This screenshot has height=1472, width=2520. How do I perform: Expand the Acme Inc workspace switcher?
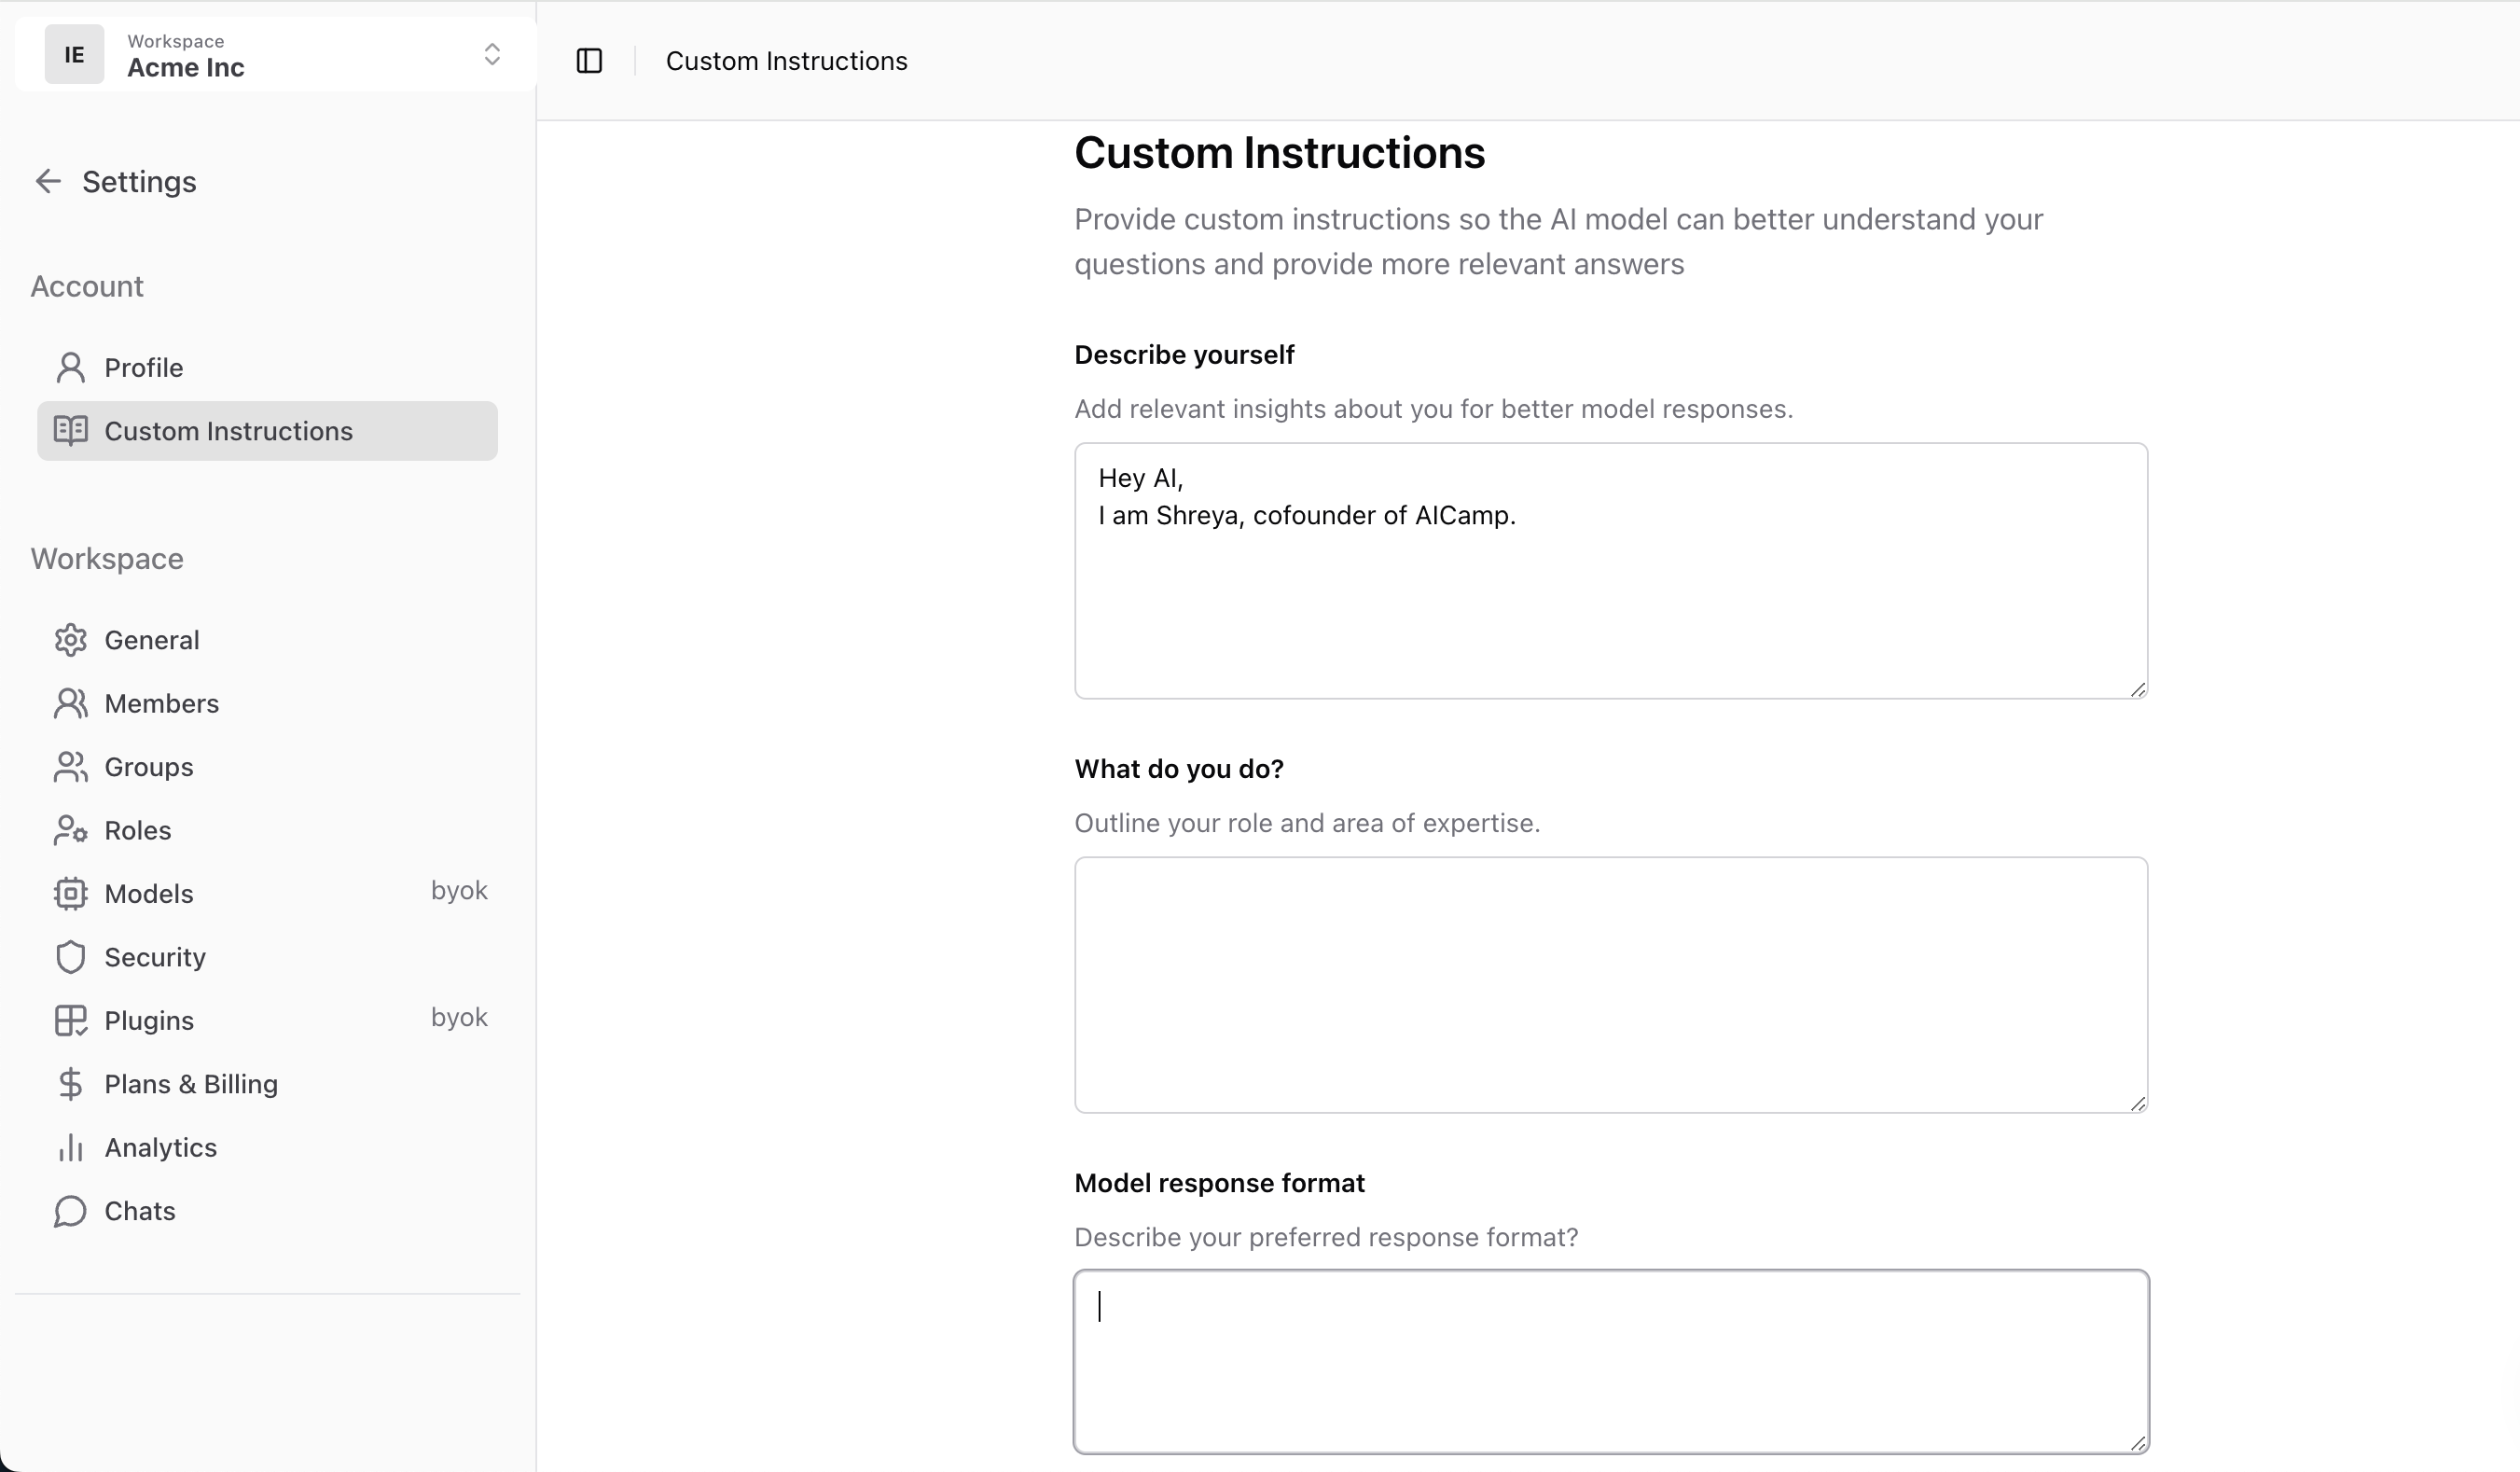click(x=491, y=54)
